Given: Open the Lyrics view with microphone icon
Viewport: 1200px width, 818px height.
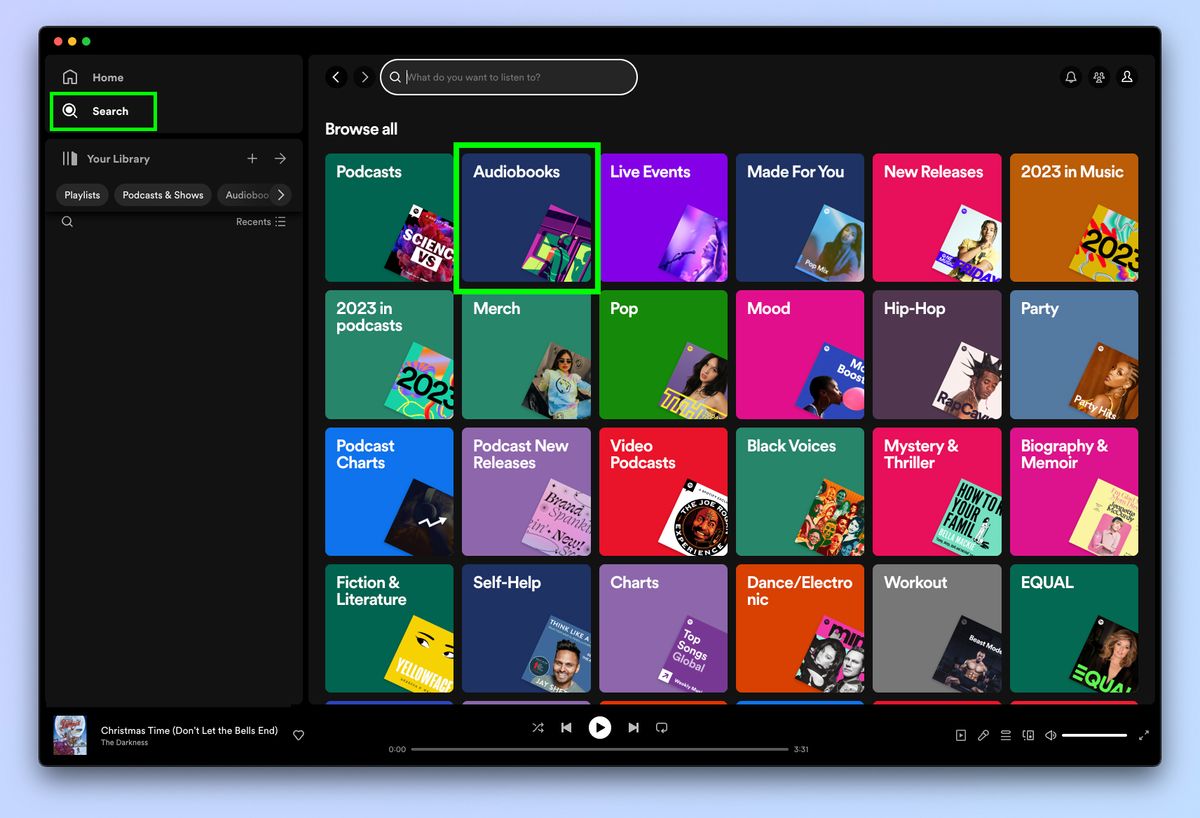Looking at the screenshot, I should click(982, 735).
